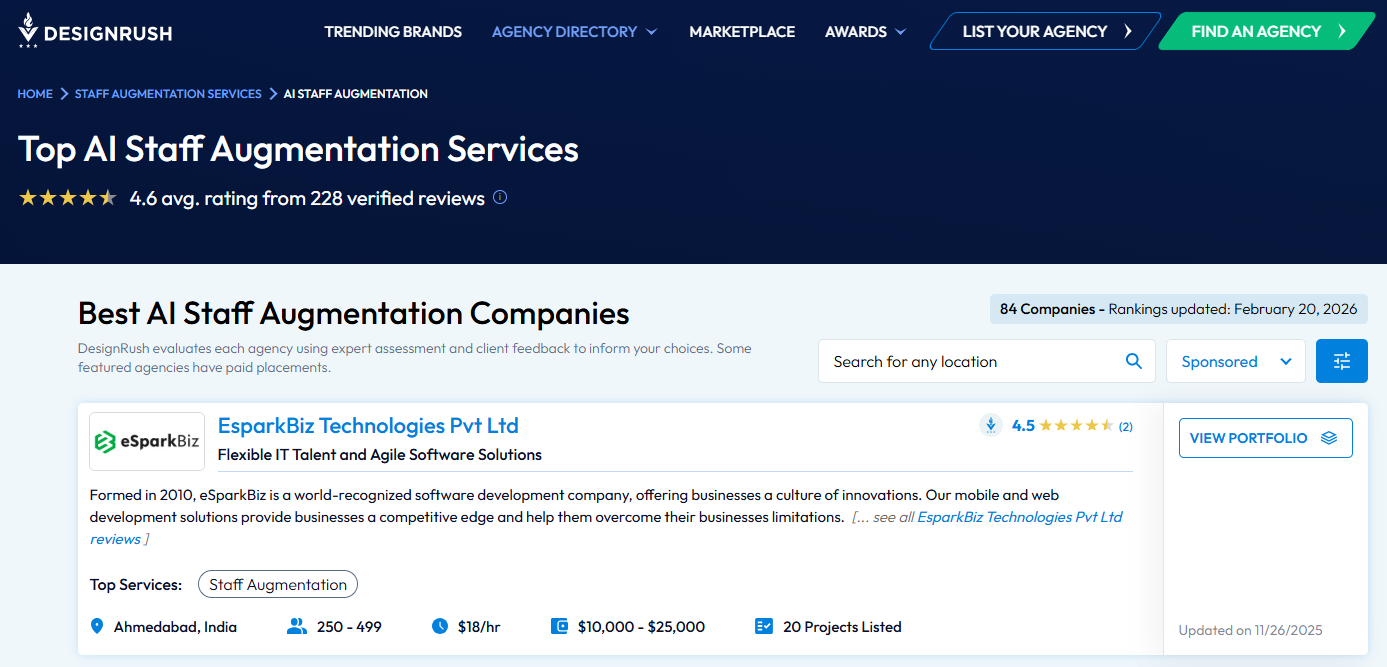Focus the Search for any location field
This screenshot has height=667, width=1387.
click(x=986, y=361)
